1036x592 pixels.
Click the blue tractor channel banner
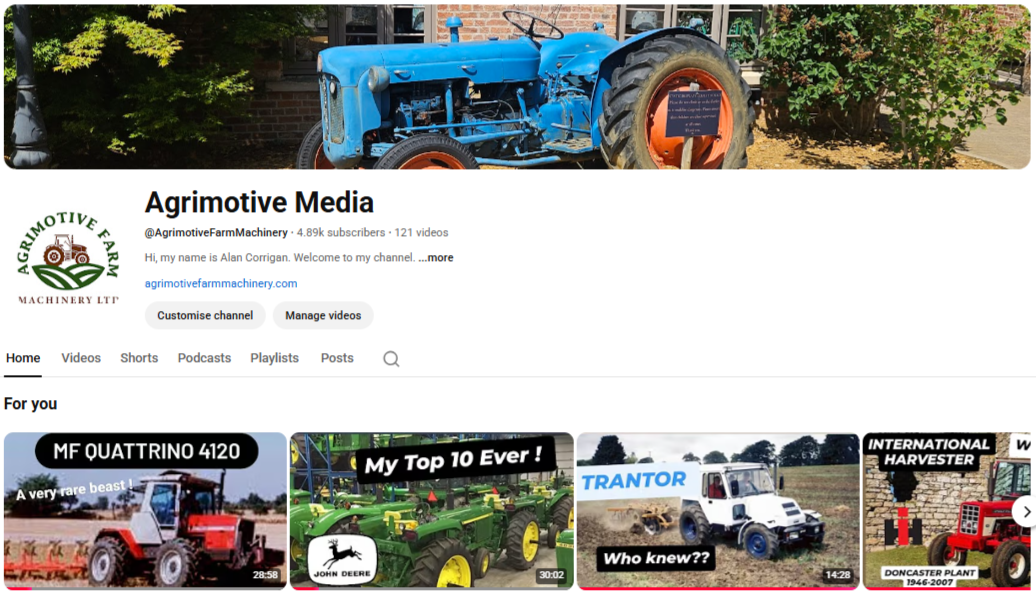point(517,87)
